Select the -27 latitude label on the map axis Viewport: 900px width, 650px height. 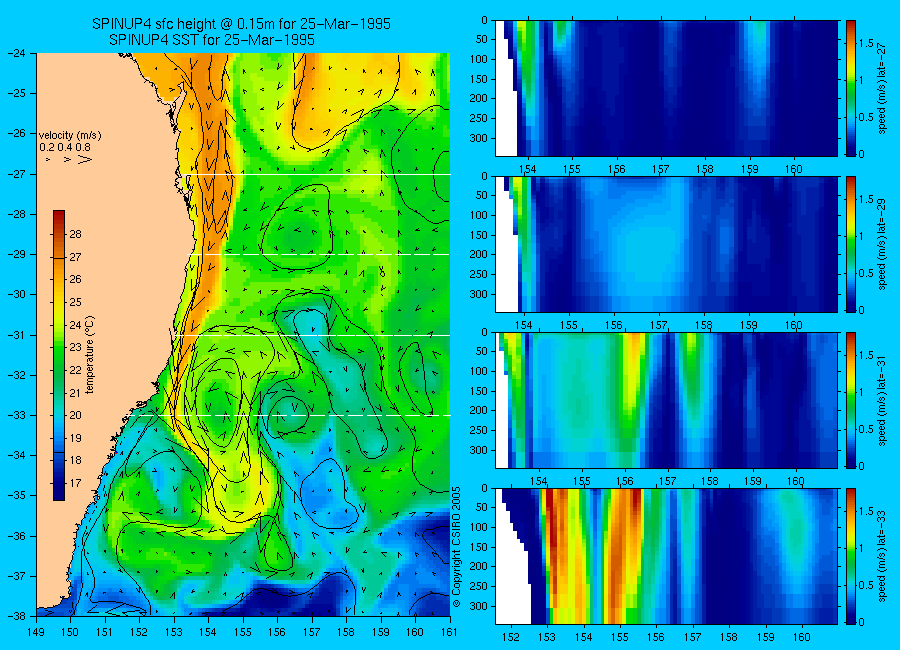click(x=17, y=174)
